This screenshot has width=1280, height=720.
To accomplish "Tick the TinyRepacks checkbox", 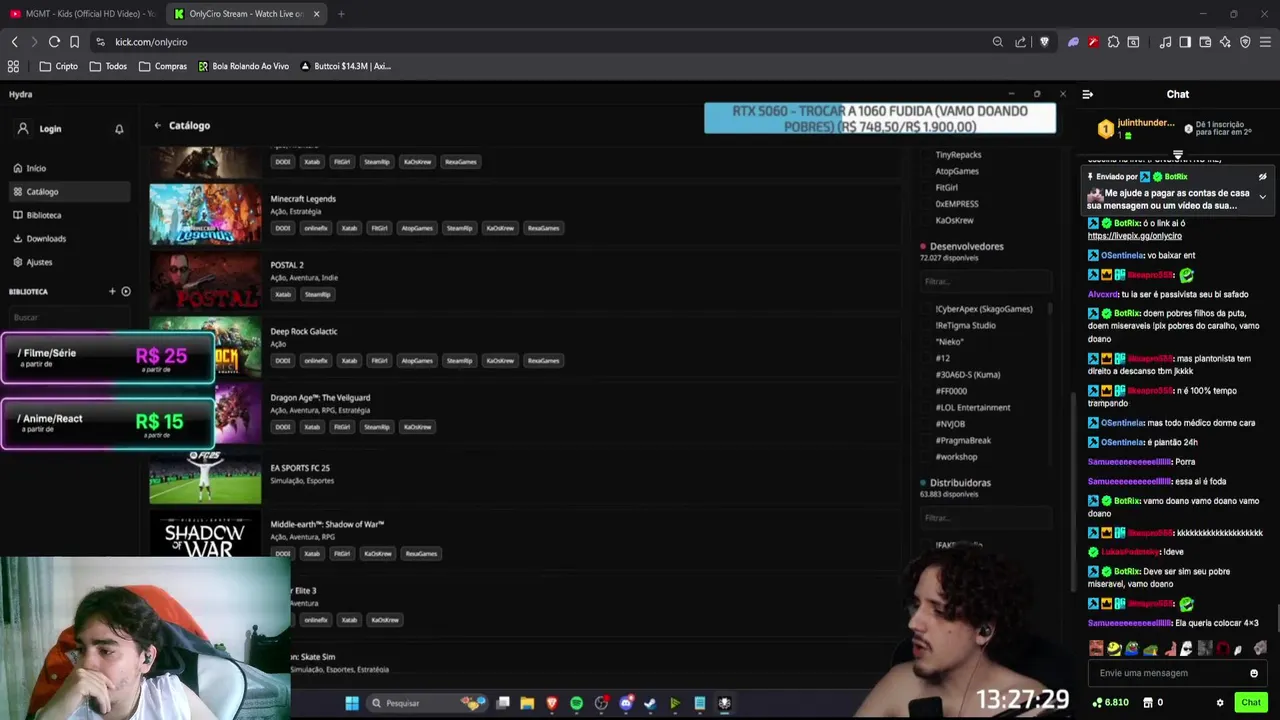I will 926,155.
